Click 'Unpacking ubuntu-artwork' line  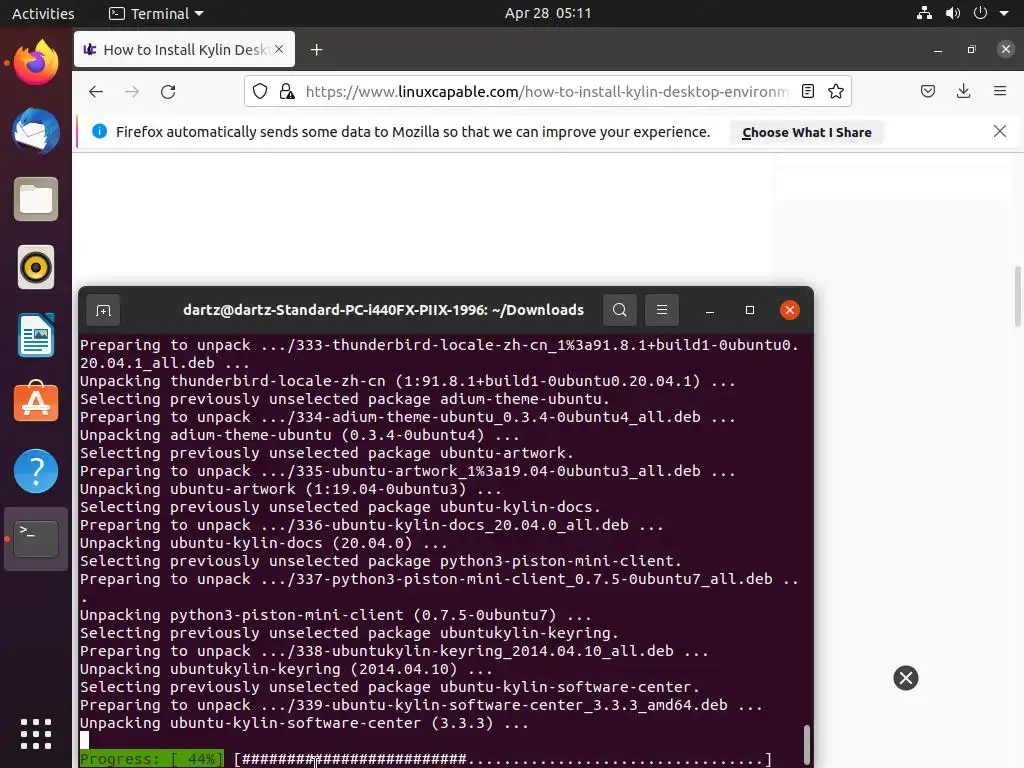(291, 489)
